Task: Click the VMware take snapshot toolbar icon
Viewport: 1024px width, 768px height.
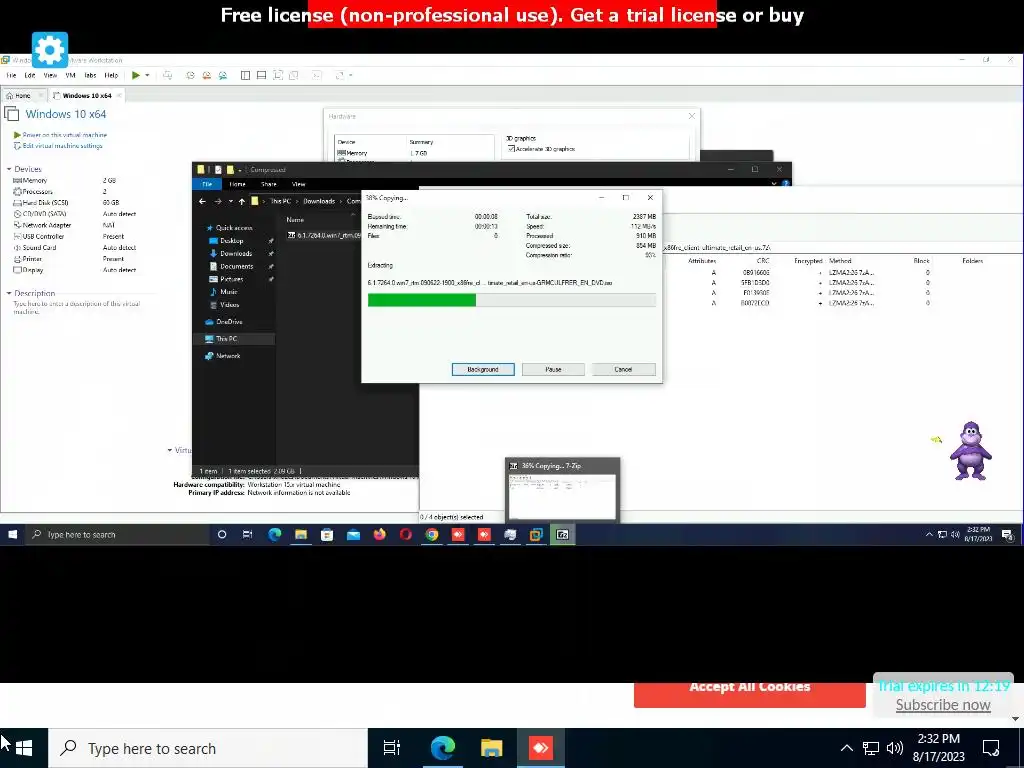Action: pos(191,76)
